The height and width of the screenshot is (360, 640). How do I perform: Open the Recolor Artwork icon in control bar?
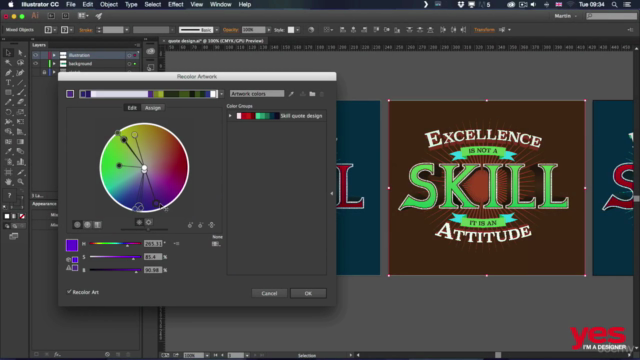[x=311, y=30]
